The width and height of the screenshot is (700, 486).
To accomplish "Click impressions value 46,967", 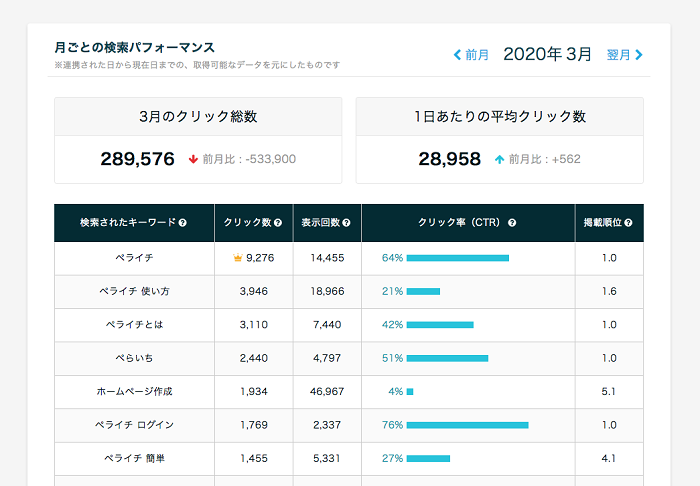I will click(x=327, y=392).
